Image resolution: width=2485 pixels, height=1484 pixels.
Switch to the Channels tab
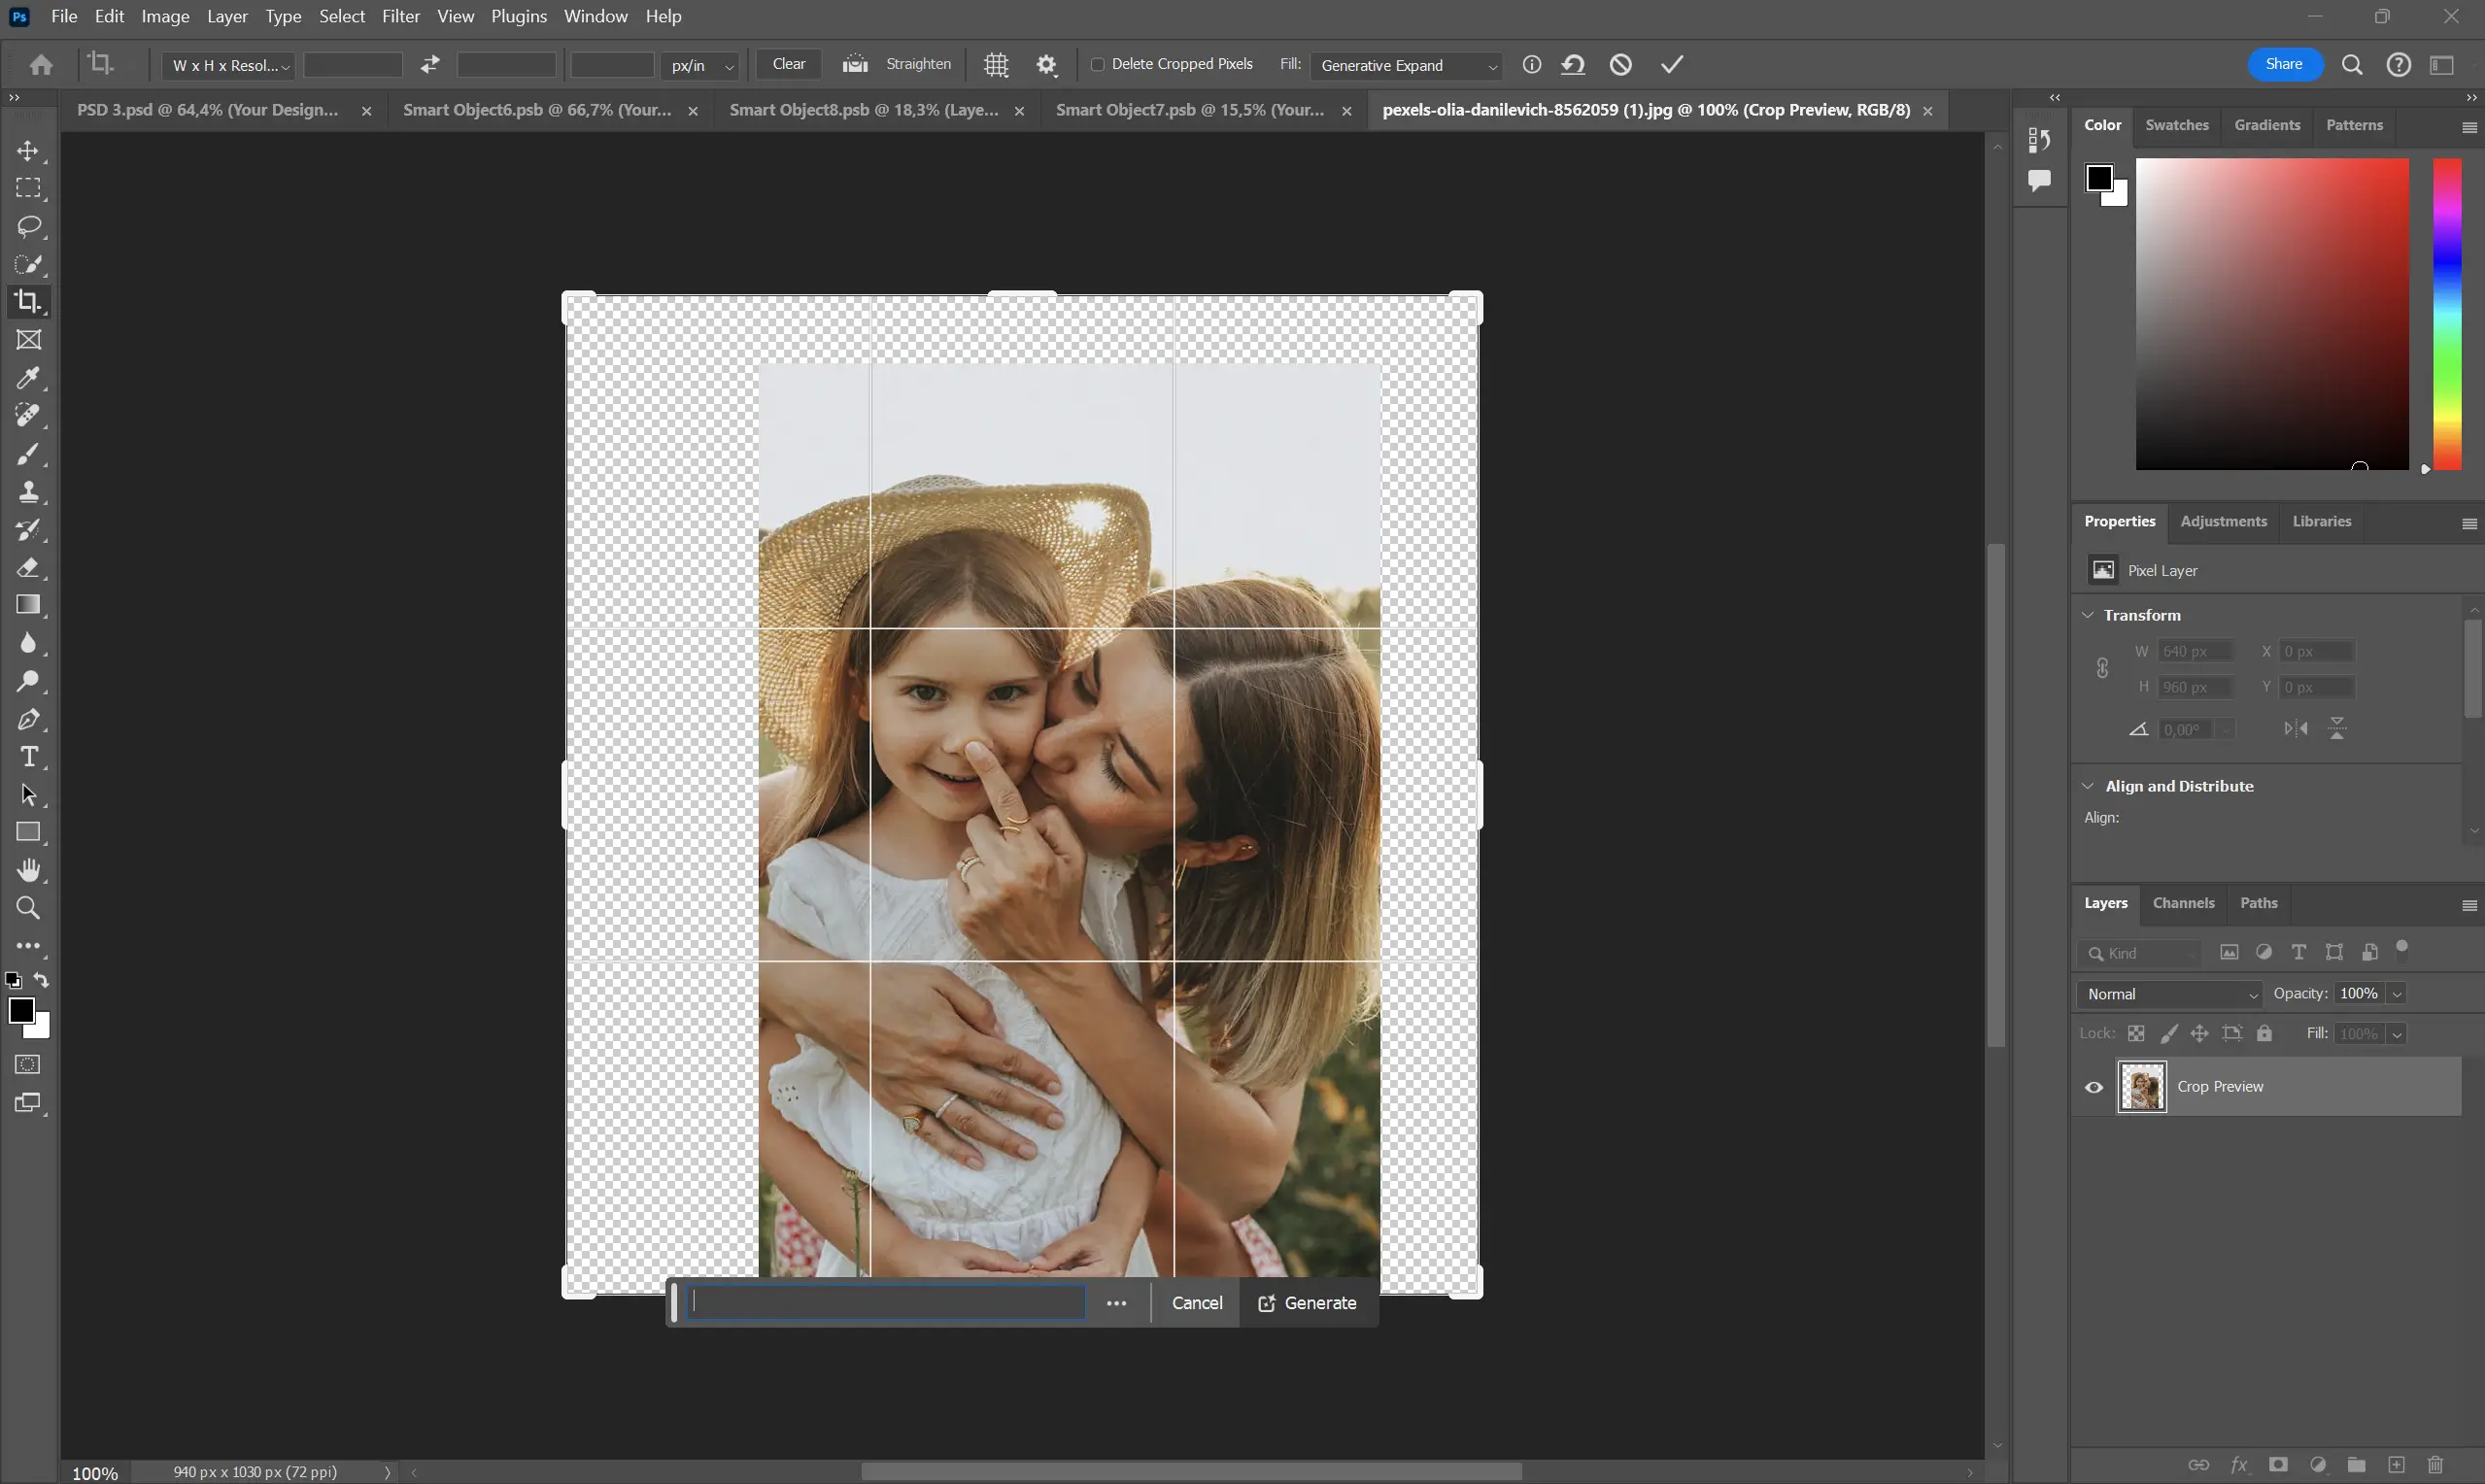(2183, 903)
